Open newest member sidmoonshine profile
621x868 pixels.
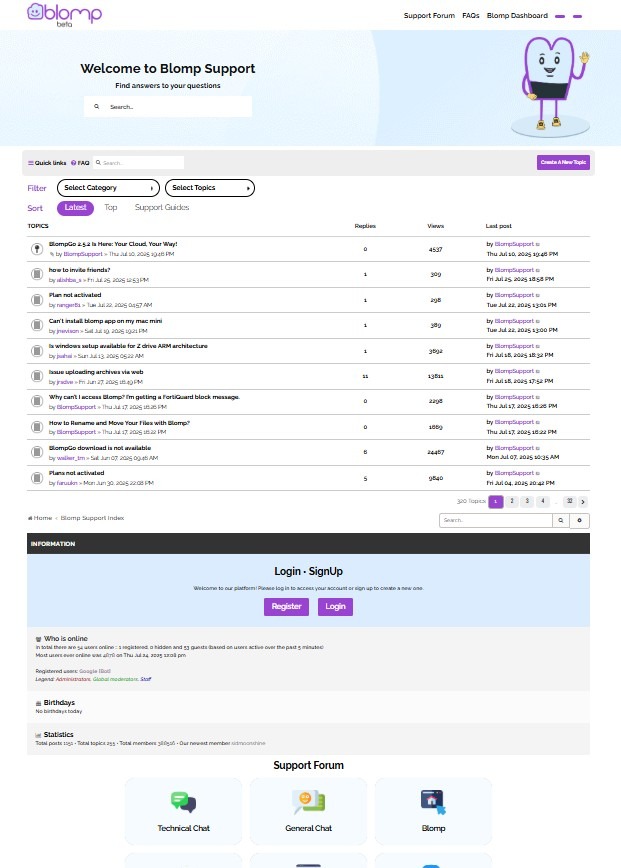[248, 743]
